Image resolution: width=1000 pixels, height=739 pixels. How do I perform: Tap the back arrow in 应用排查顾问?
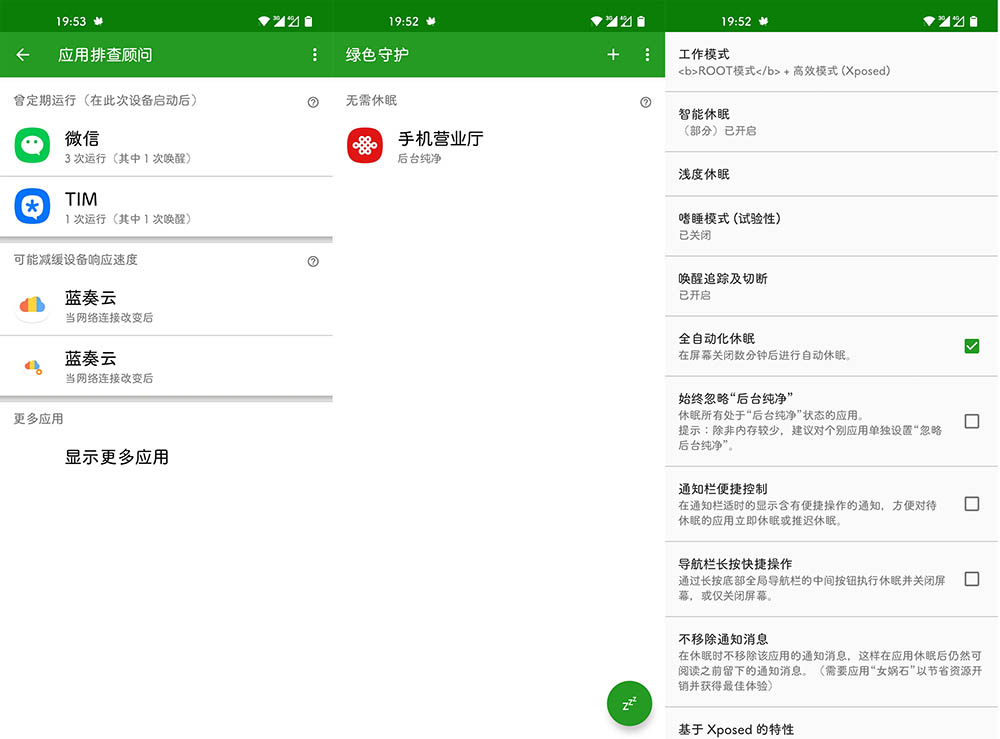tap(23, 55)
